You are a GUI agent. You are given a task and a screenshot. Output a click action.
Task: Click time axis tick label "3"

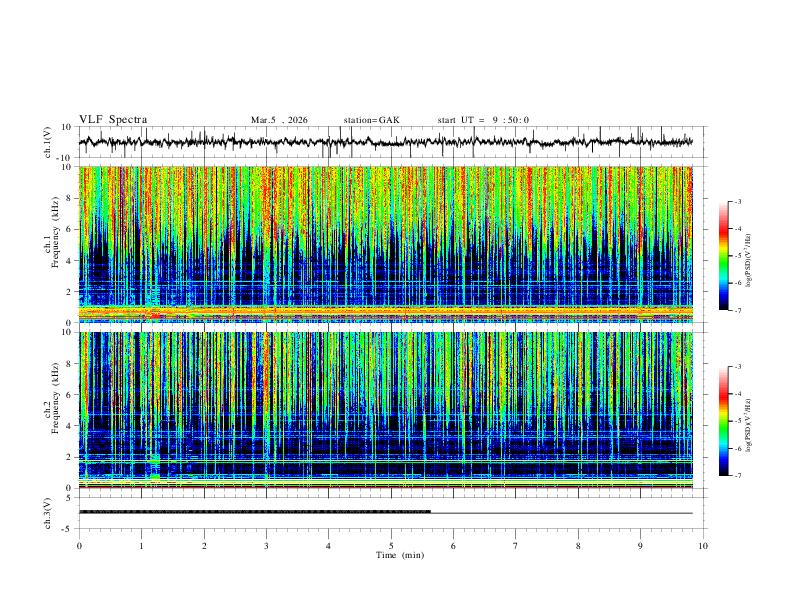(x=266, y=546)
